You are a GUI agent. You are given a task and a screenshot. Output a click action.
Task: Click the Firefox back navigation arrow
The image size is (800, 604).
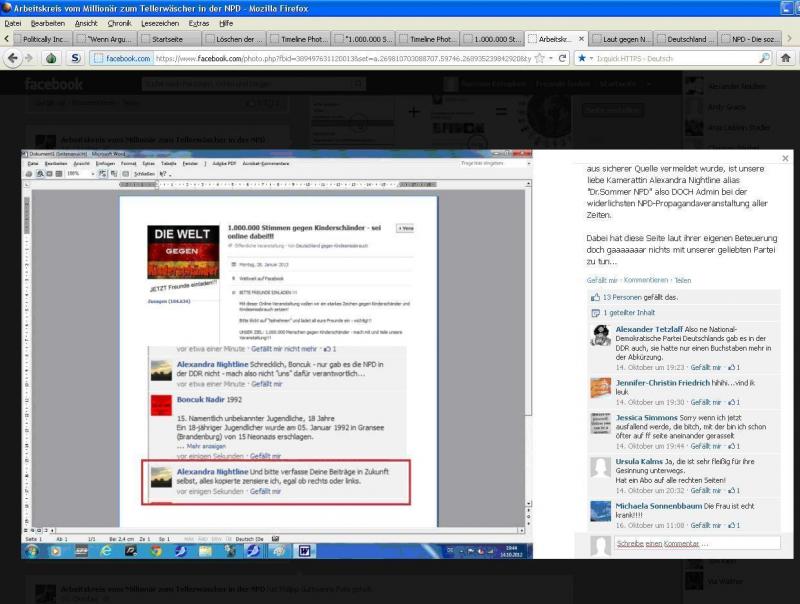click(x=12, y=58)
